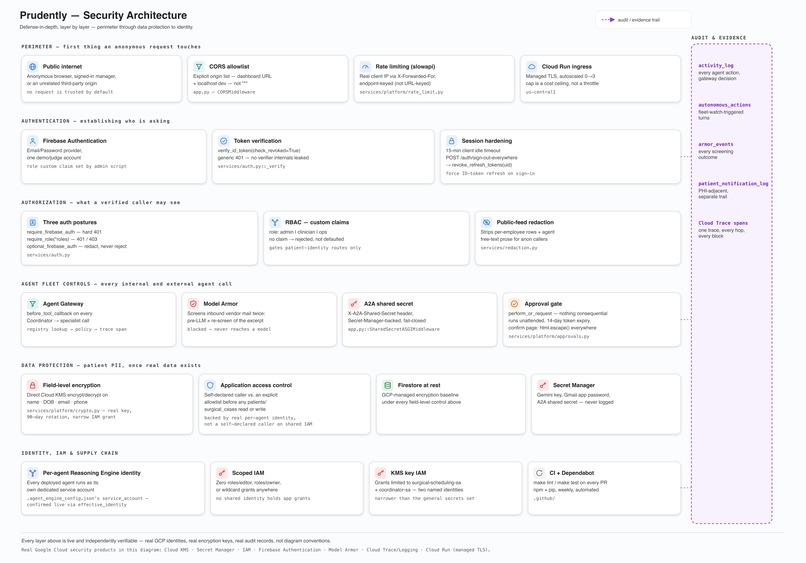Click the key icon next to Secret Manager
The width and height of the screenshot is (806, 563).
[543, 385]
